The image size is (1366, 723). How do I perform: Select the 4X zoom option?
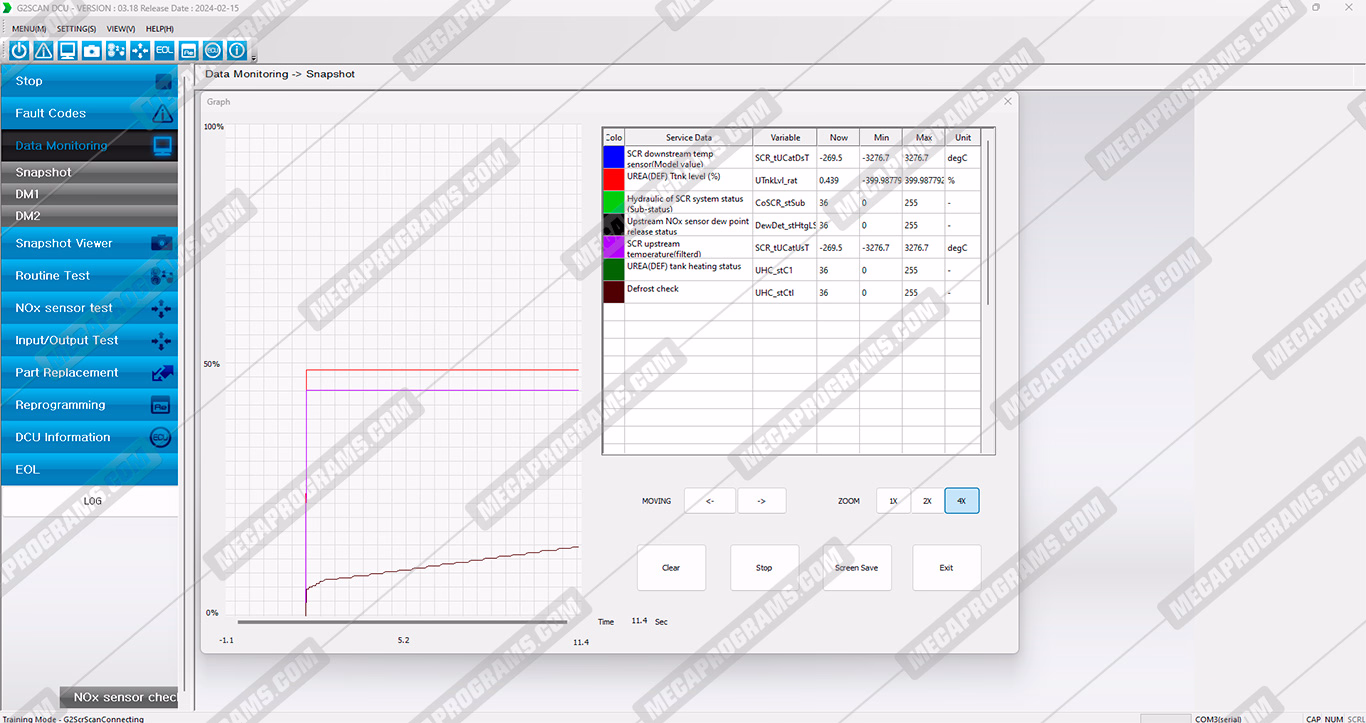tap(961, 501)
